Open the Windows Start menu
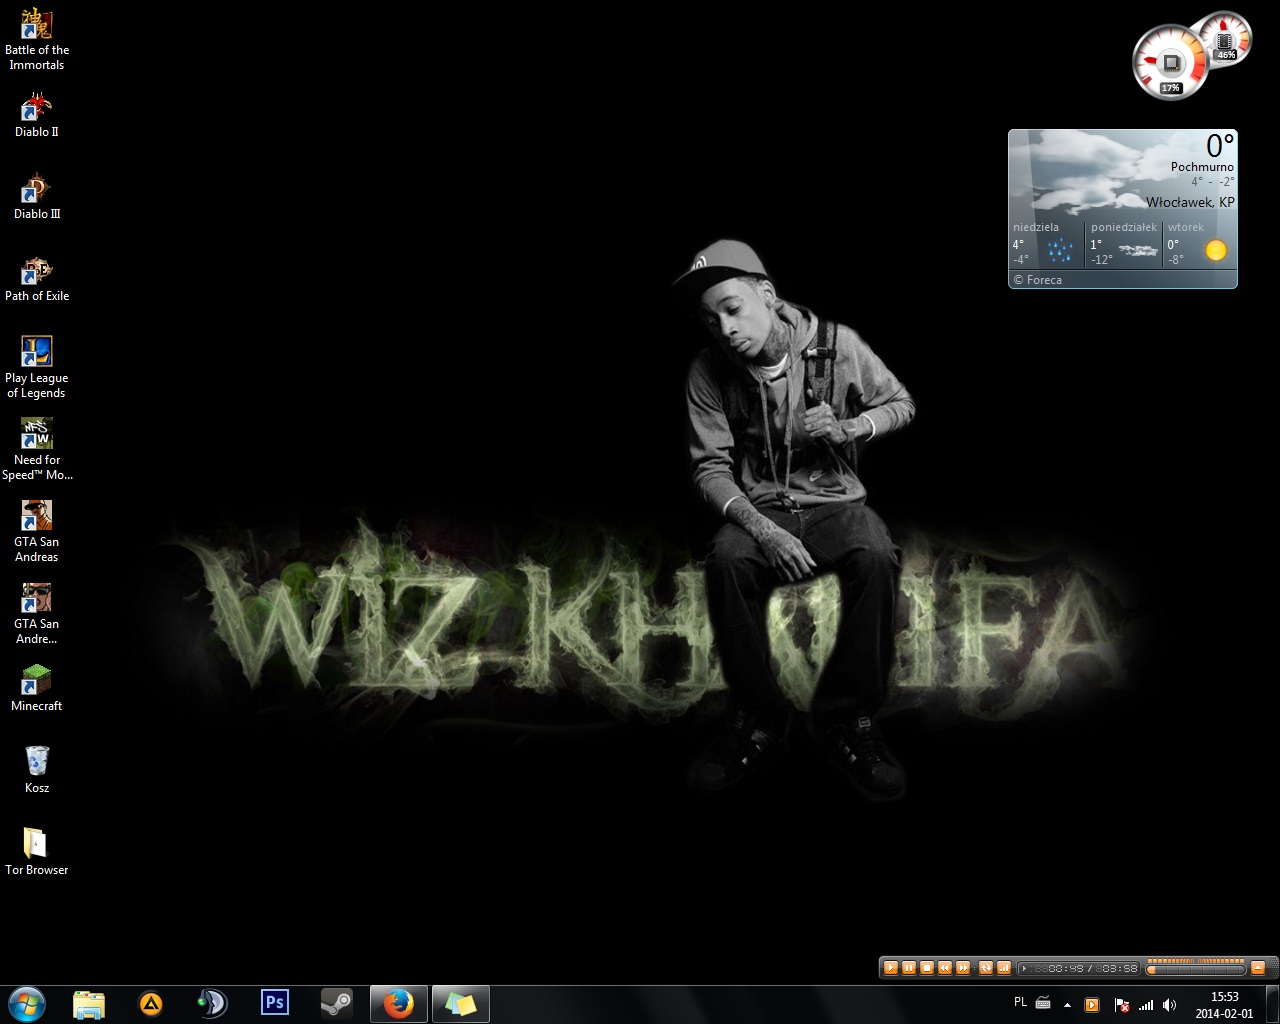The width and height of the screenshot is (1280, 1024). (x=27, y=1004)
